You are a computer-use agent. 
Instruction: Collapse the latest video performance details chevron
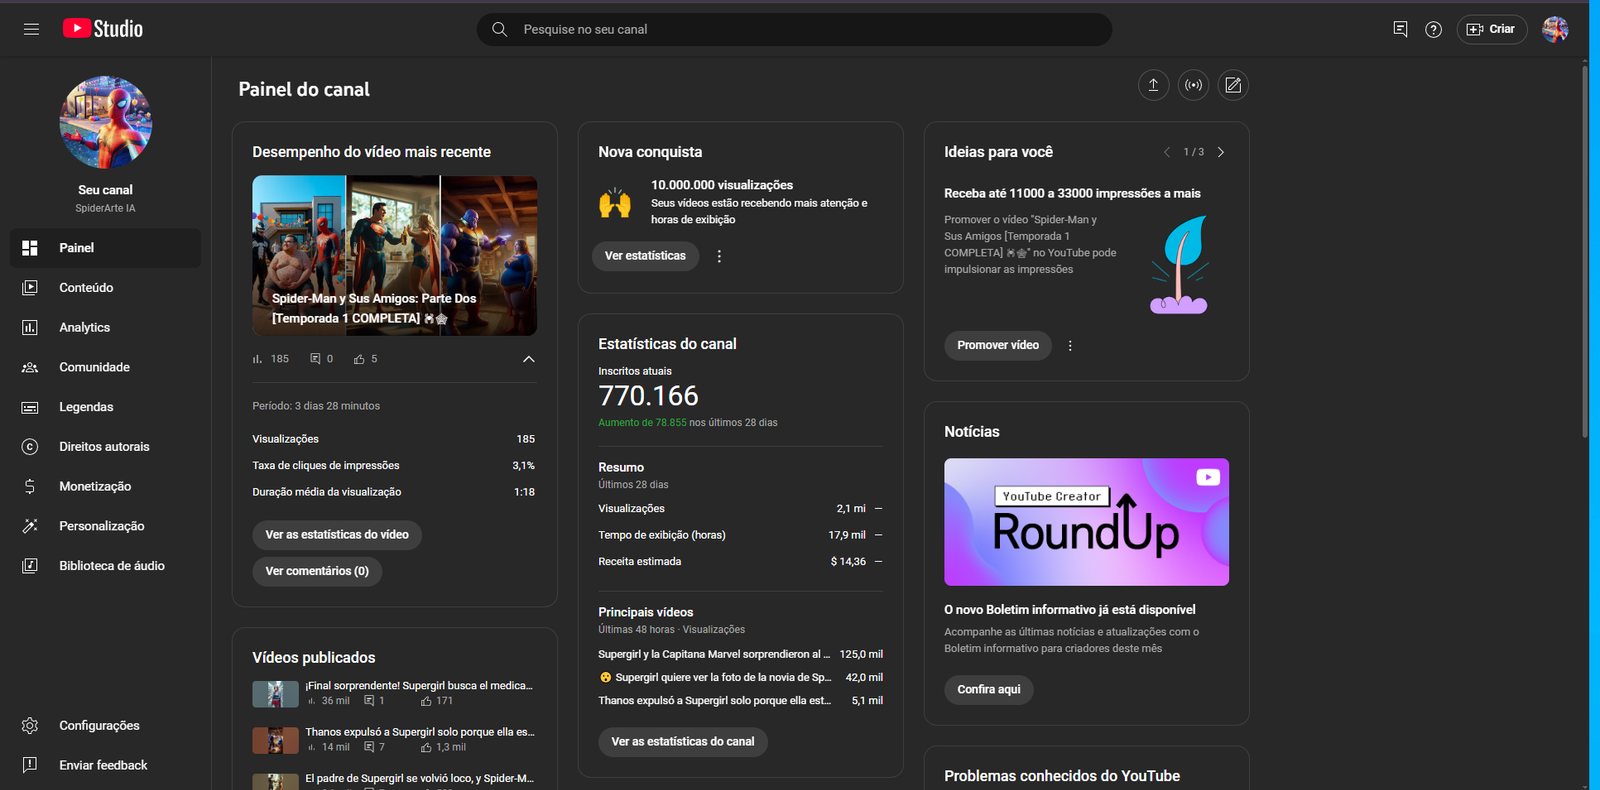(529, 359)
